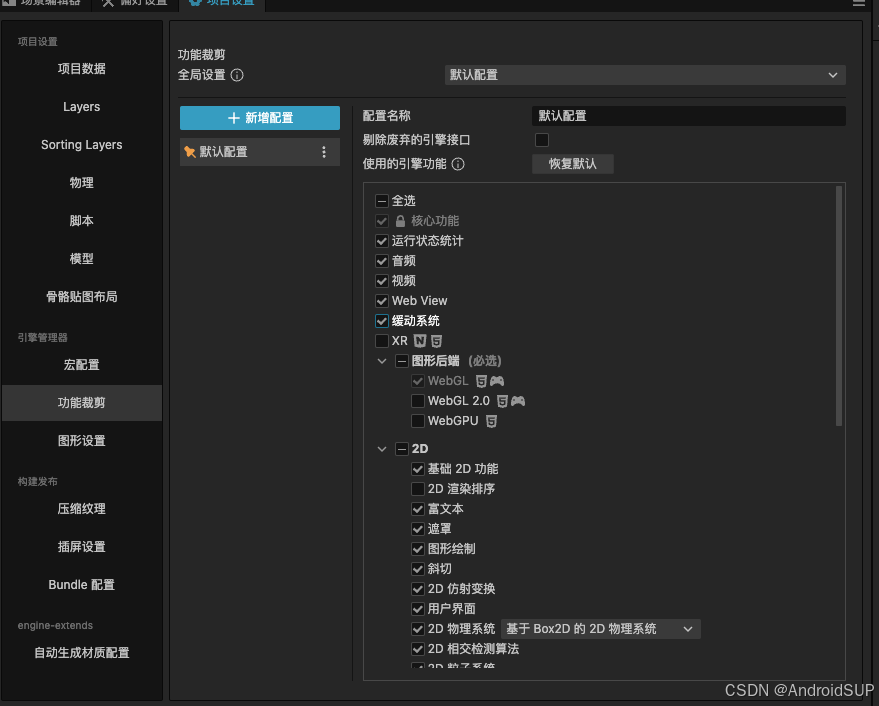Open the info tooltip beside 全局设置
Viewport: 879px width, 706px height.
click(x=237, y=75)
